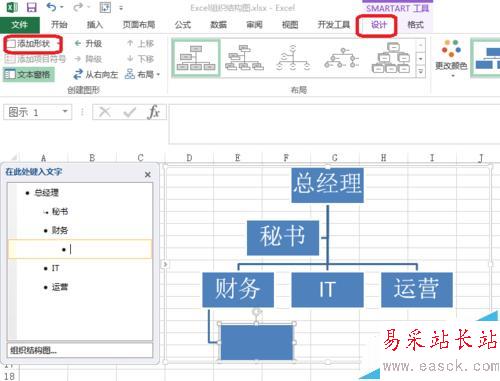Select the first SmartArt style thumbnail
Screen dimensions: 500x381
pos(486,58)
